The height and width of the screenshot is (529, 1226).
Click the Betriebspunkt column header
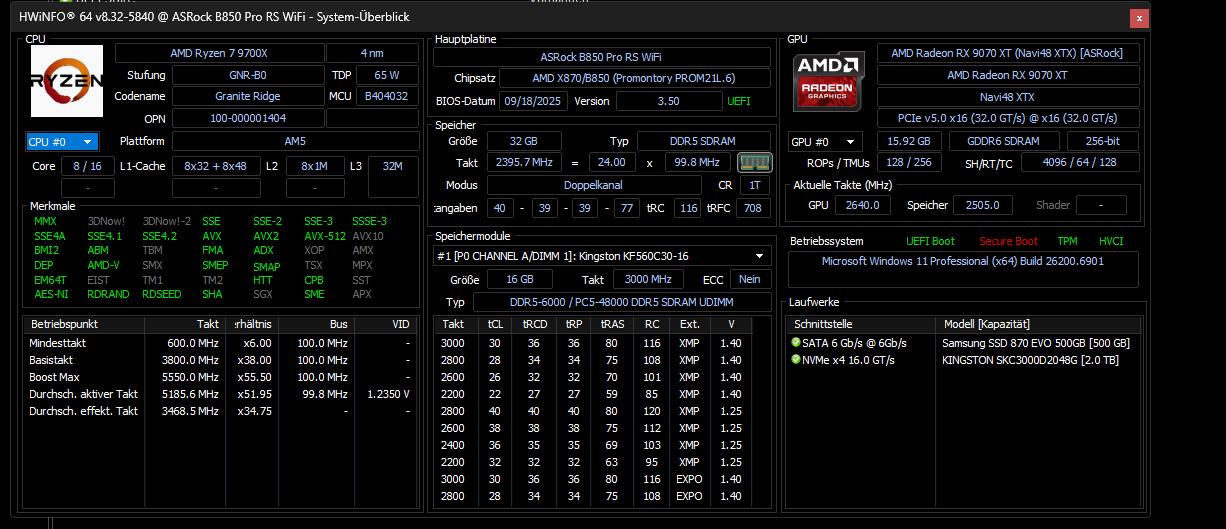[x=84, y=324]
